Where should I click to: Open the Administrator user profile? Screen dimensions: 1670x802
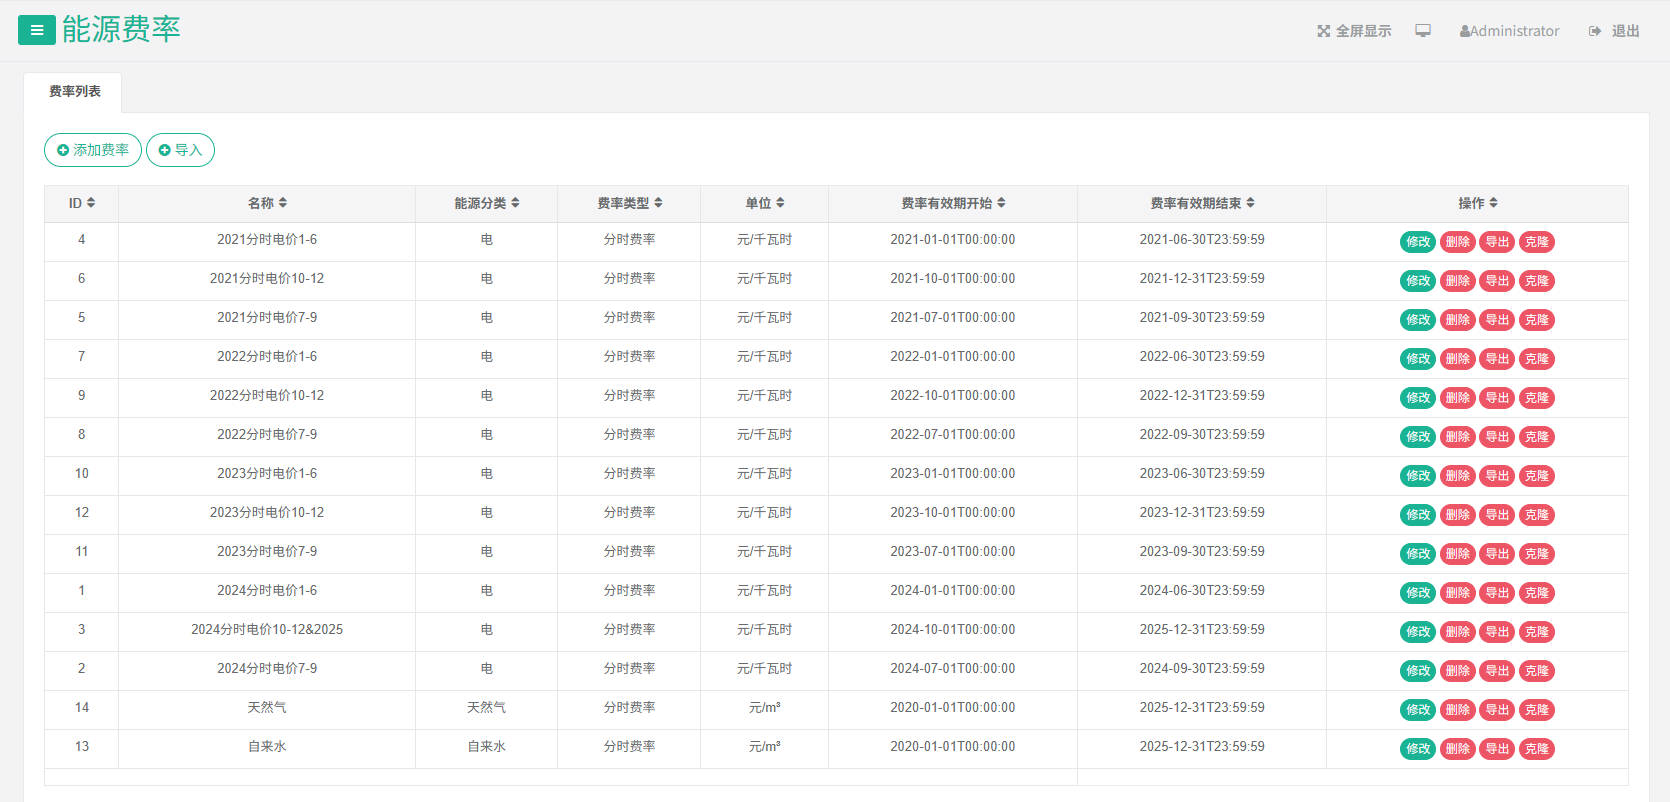[1509, 31]
